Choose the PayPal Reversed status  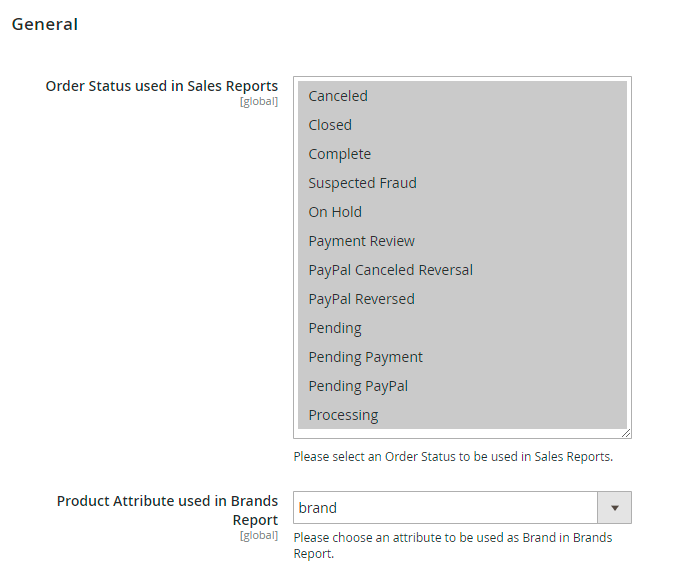pos(361,299)
